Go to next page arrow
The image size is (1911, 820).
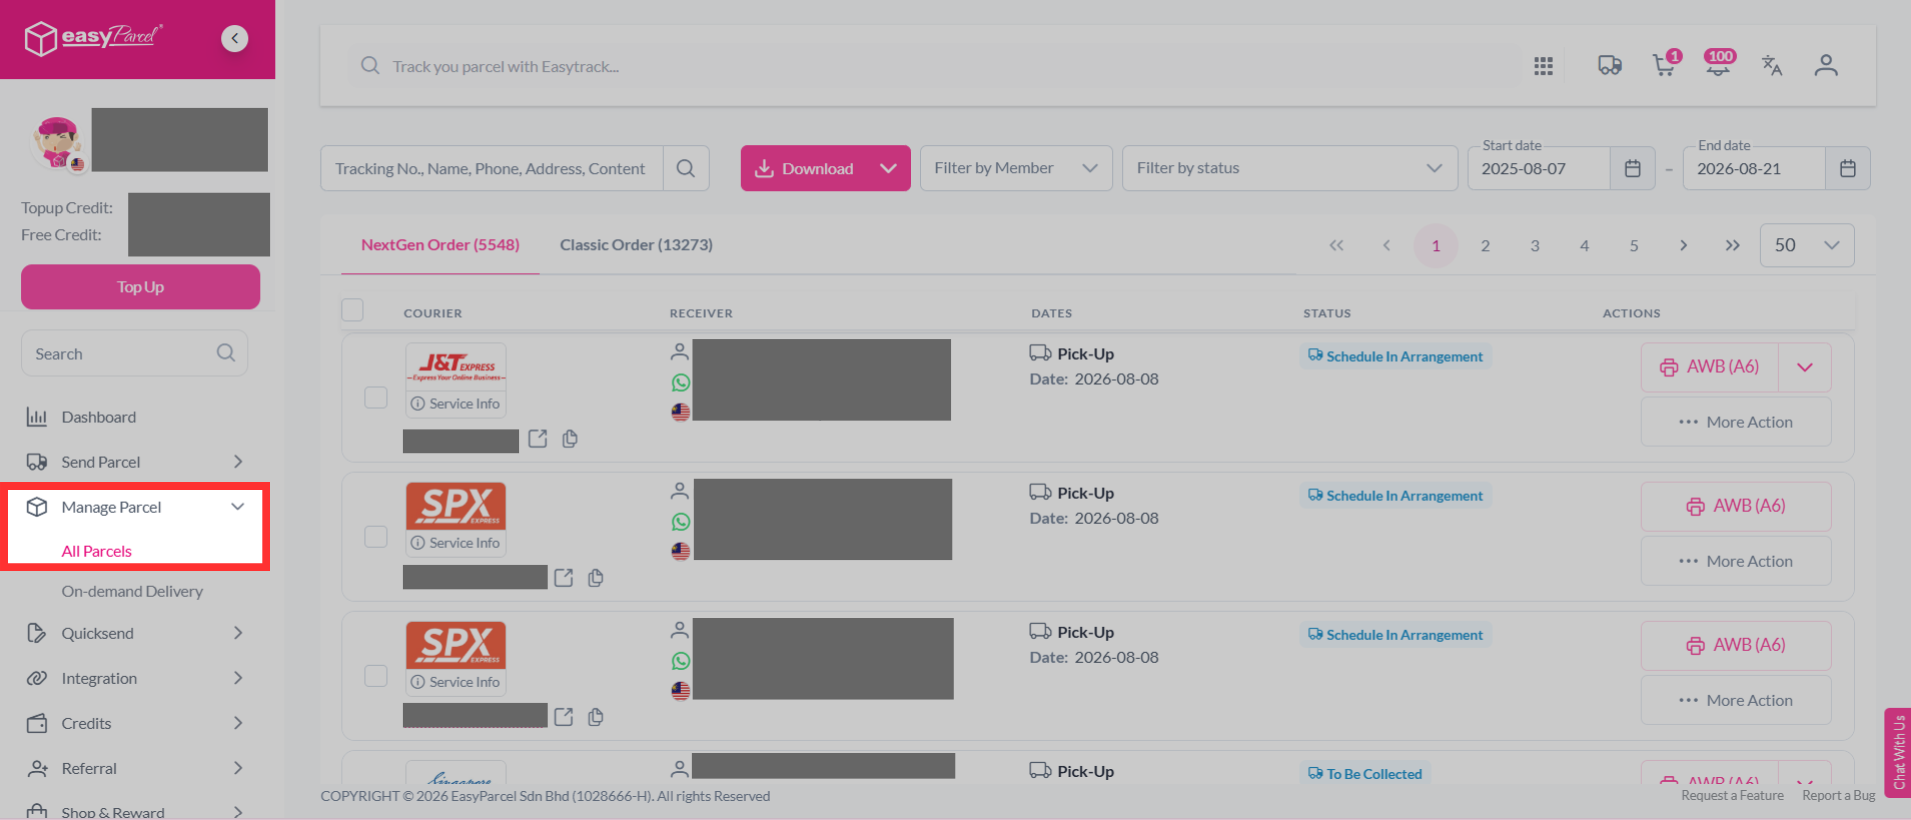(x=1683, y=245)
